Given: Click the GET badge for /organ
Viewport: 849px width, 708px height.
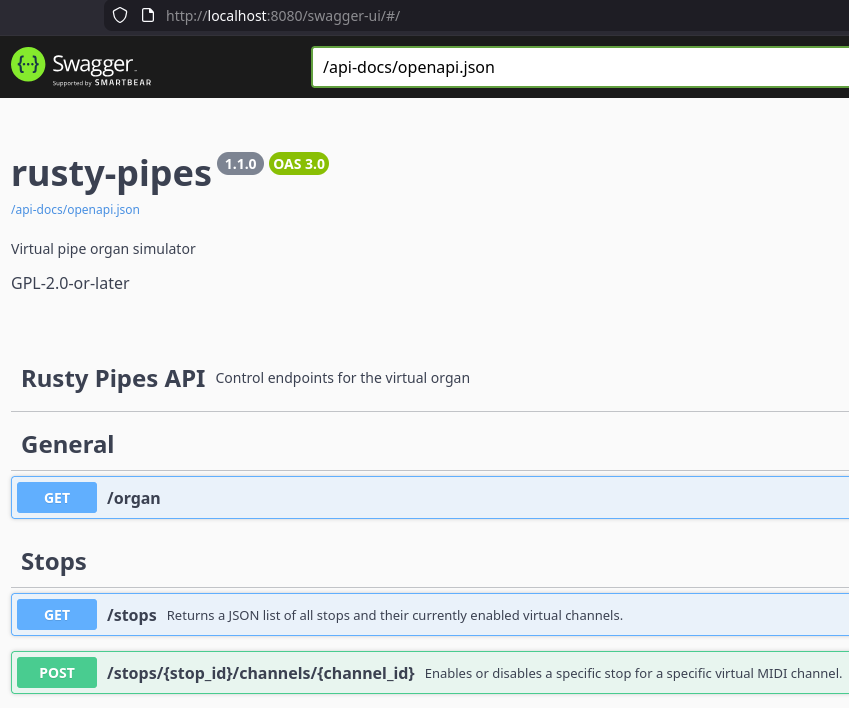Looking at the screenshot, I should click(x=57, y=498).
